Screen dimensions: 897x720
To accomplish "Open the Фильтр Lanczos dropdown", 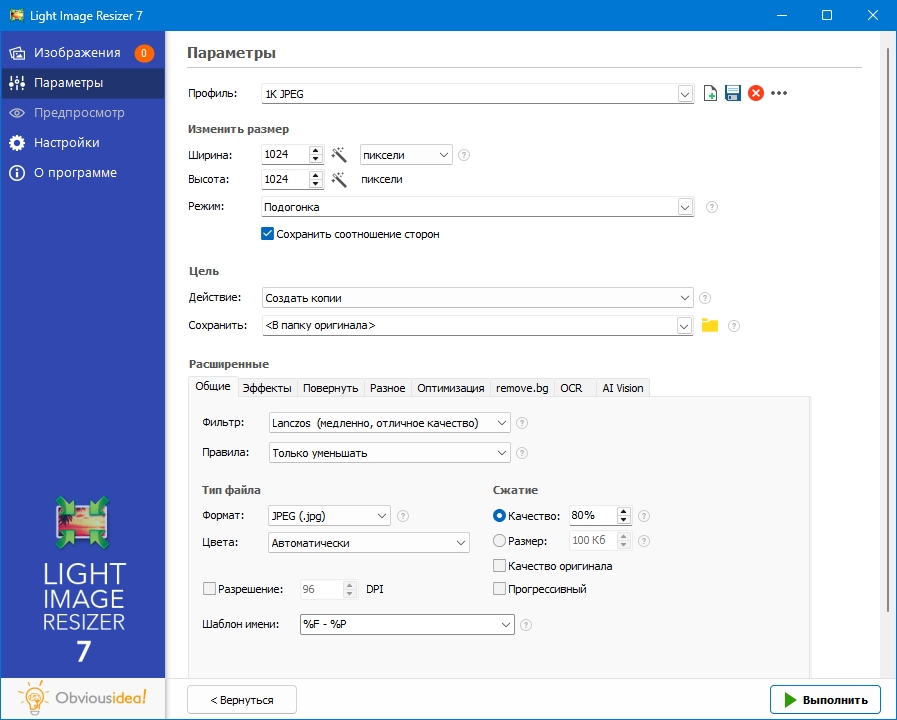I will (x=390, y=423).
